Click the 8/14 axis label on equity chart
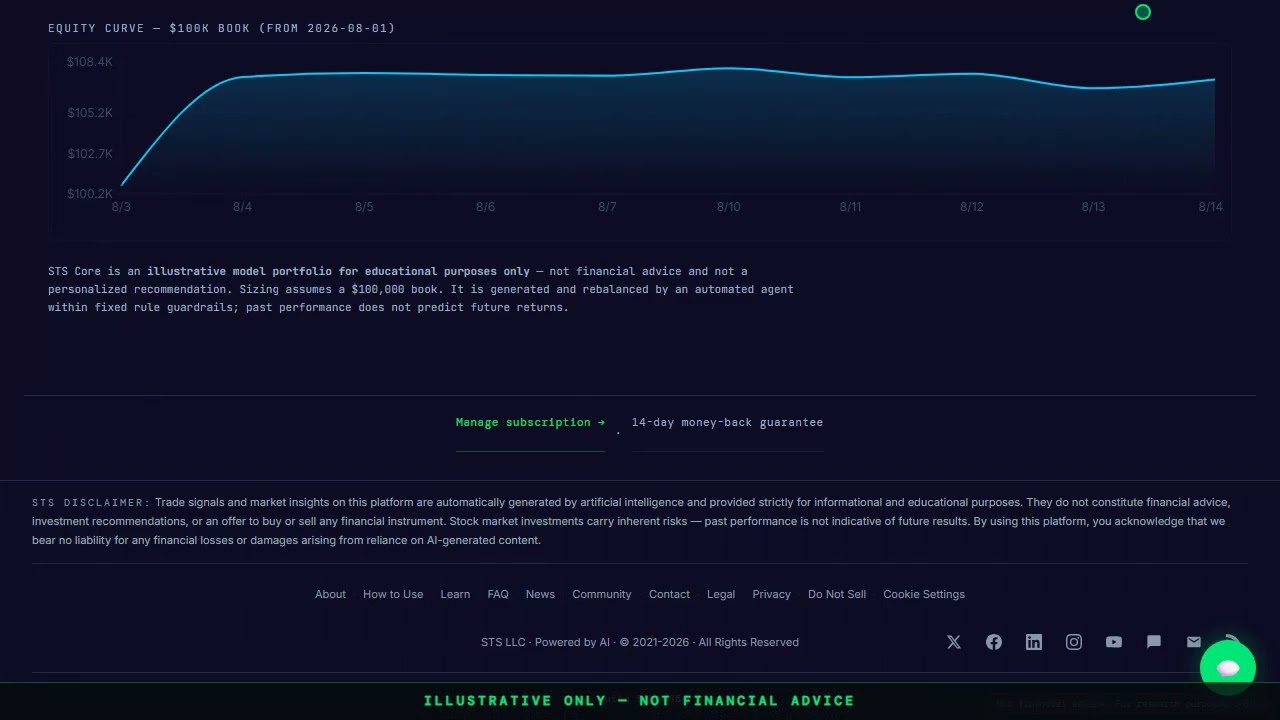Image resolution: width=1280 pixels, height=720 pixels. [x=1211, y=207]
